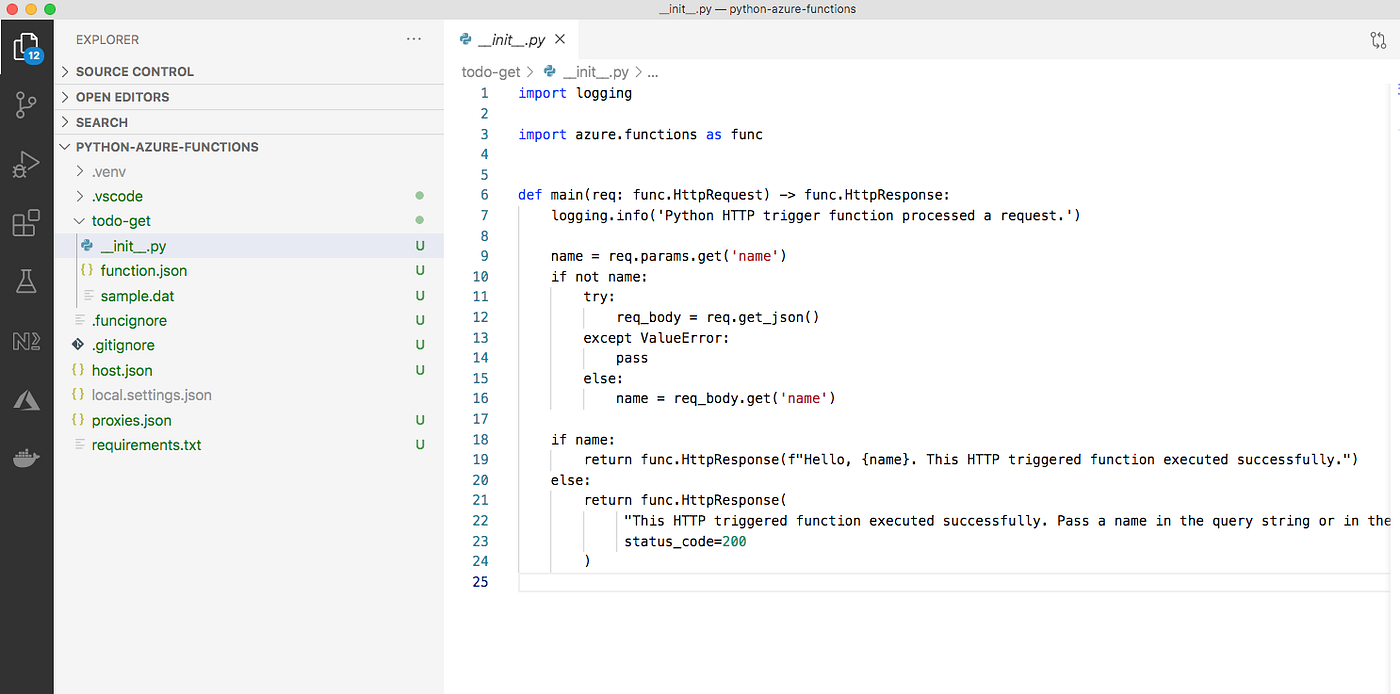Open the Explorer more actions ellipsis
The width and height of the screenshot is (1400, 694).
(x=414, y=38)
